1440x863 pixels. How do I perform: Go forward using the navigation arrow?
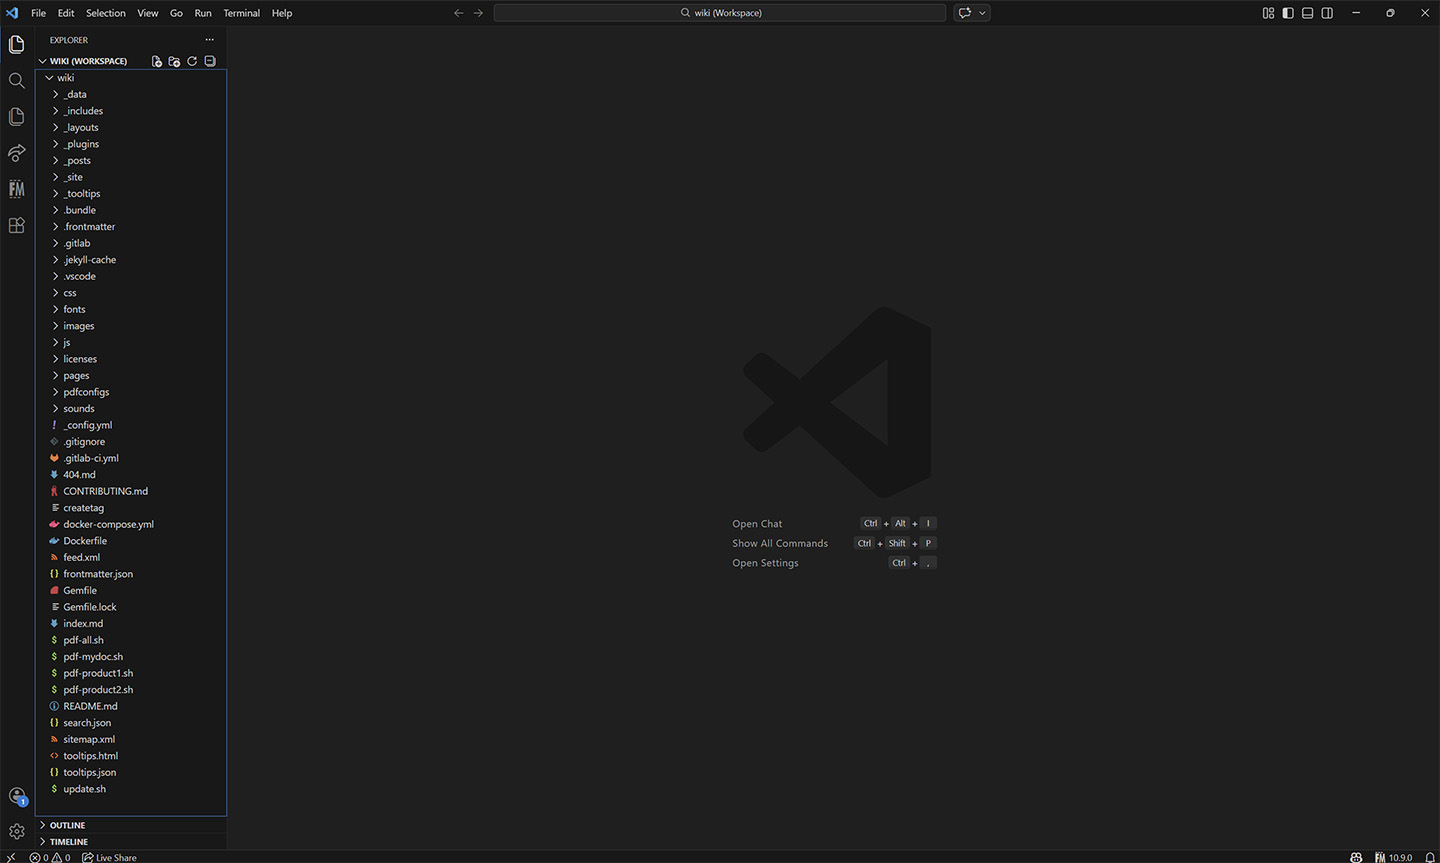478,13
